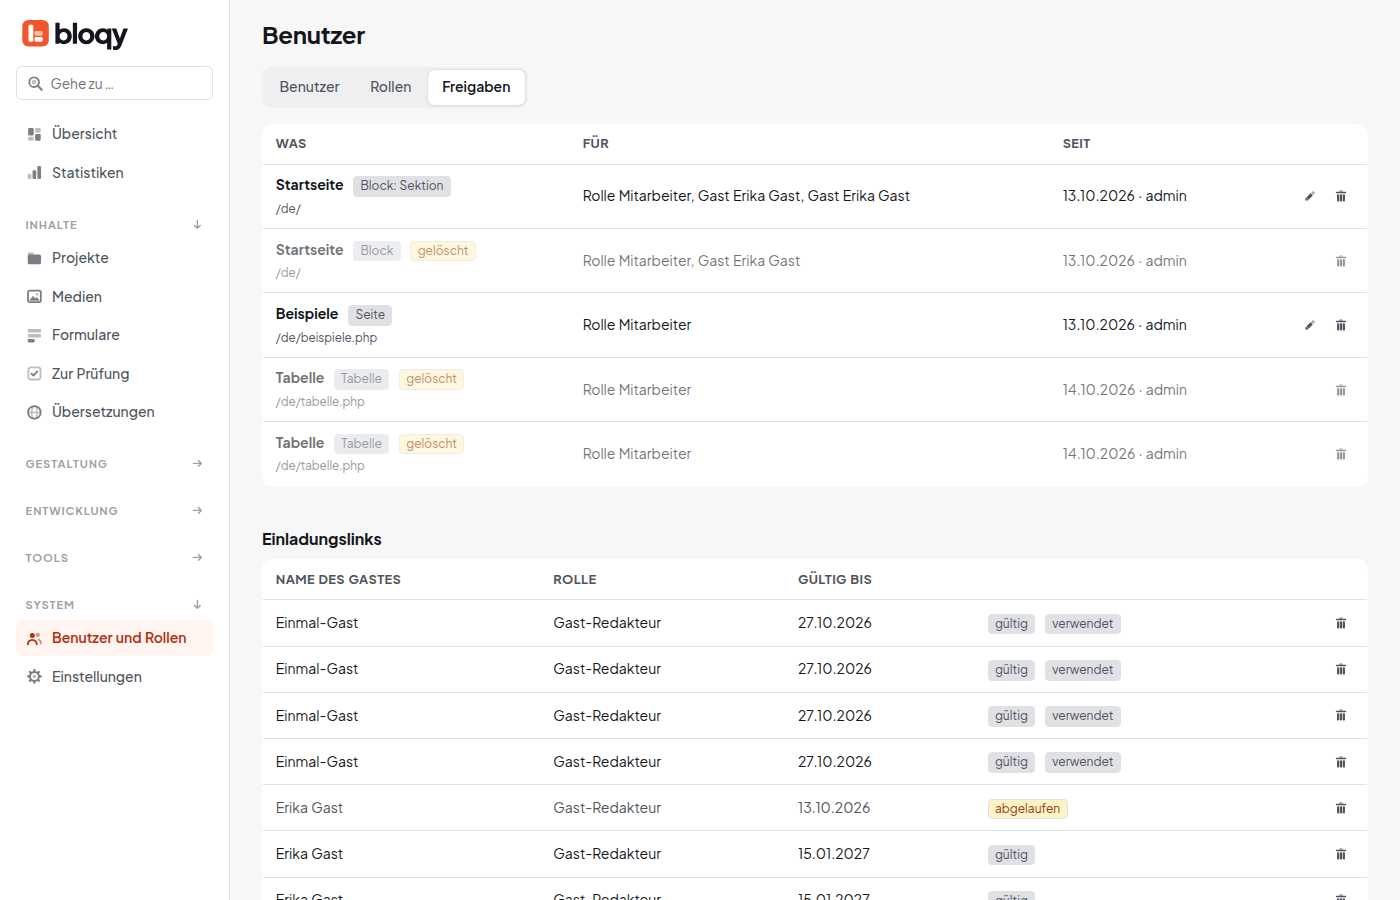
Task: Edit the Beispiele page share
Action: pos(1309,325)
